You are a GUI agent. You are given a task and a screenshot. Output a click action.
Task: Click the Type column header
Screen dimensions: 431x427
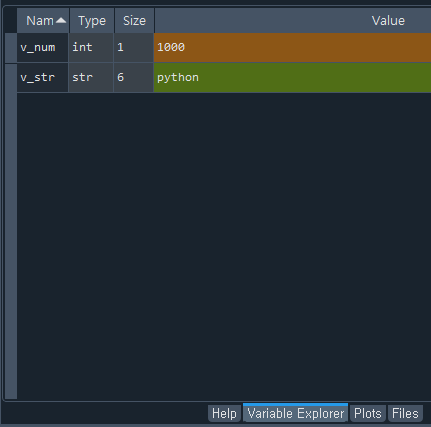(x=92, y=21)
